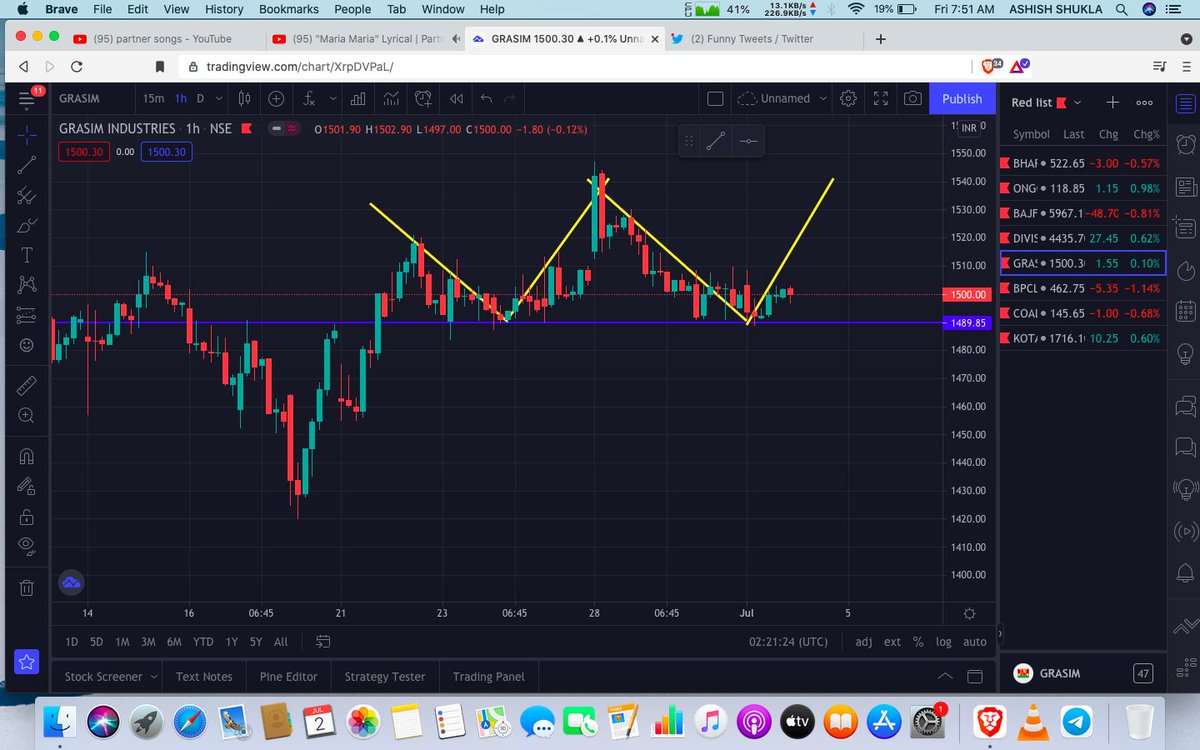Image resolution: width=1200 pixels, height=750 pixels.
Task: Add a symbol to the watchlist
Action: (x=1113, y=102)
